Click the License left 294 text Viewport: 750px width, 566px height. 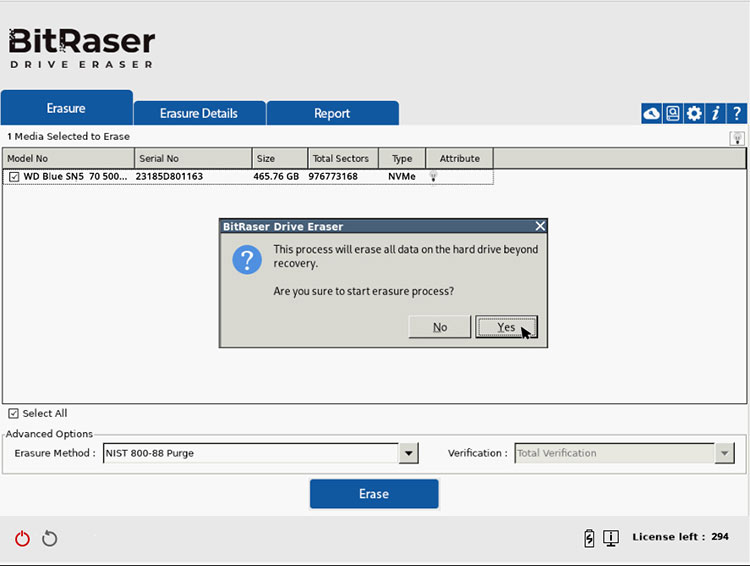(x=680, y=537)
